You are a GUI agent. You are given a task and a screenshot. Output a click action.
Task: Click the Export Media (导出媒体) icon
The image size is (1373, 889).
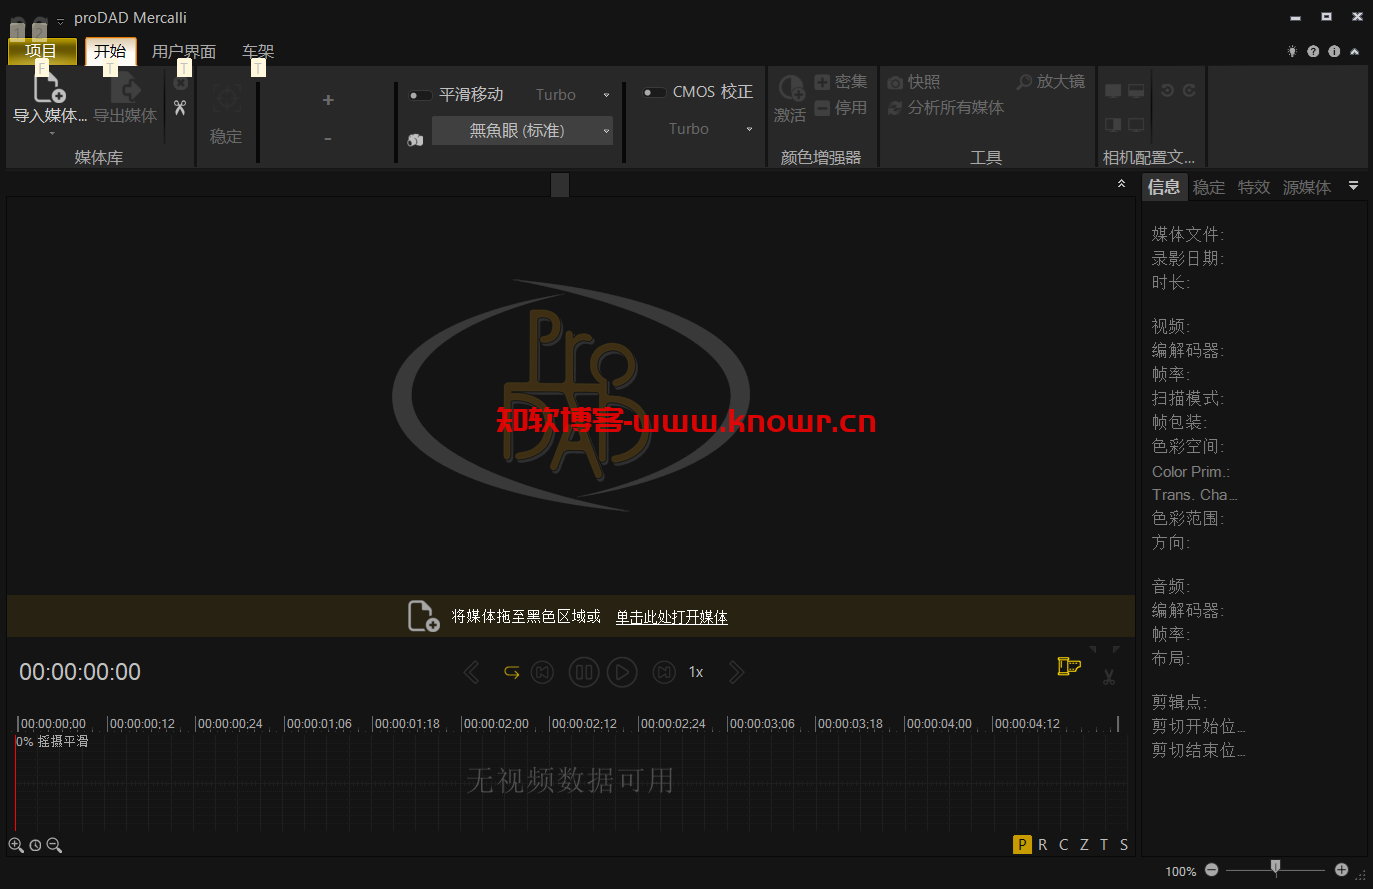(126, 88)
